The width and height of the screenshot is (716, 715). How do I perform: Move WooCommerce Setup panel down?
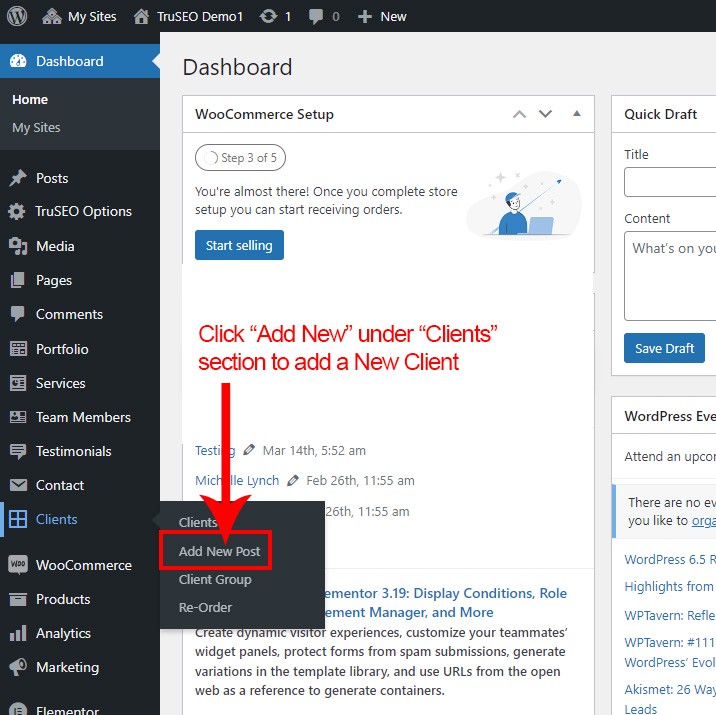(545, 114)
